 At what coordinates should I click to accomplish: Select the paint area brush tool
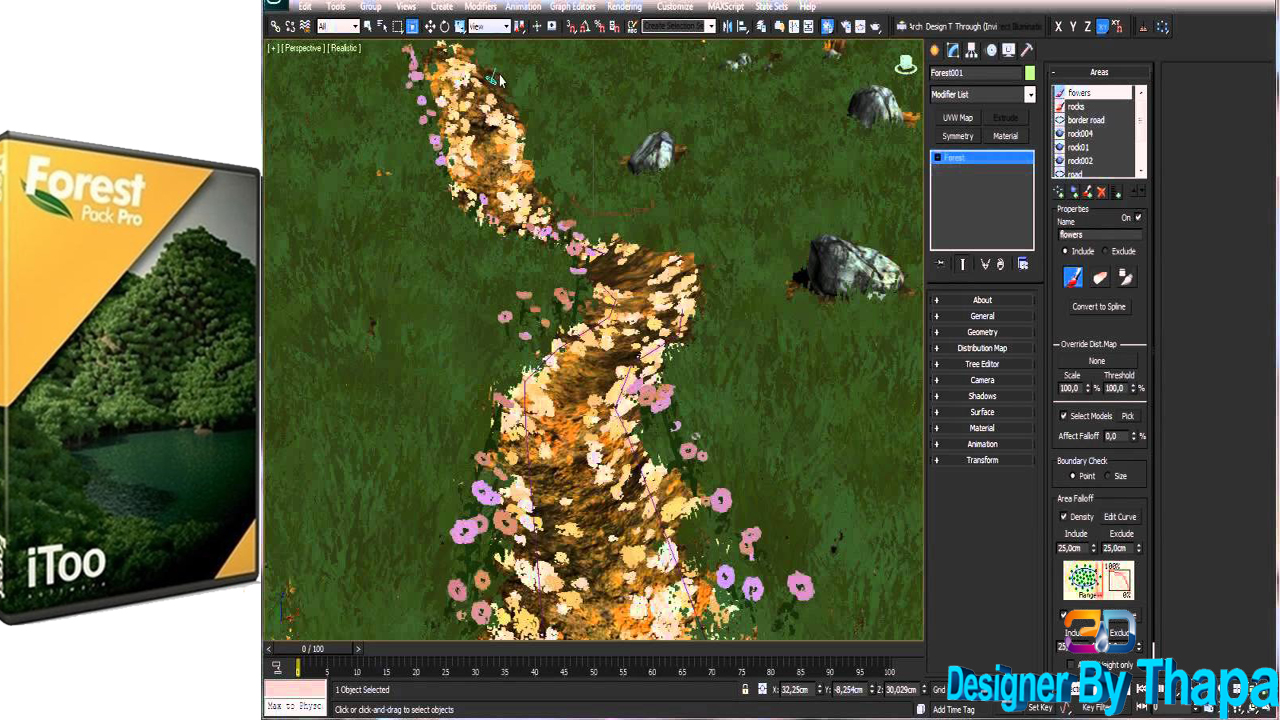pyautogui.click(x=1073, y=277)
